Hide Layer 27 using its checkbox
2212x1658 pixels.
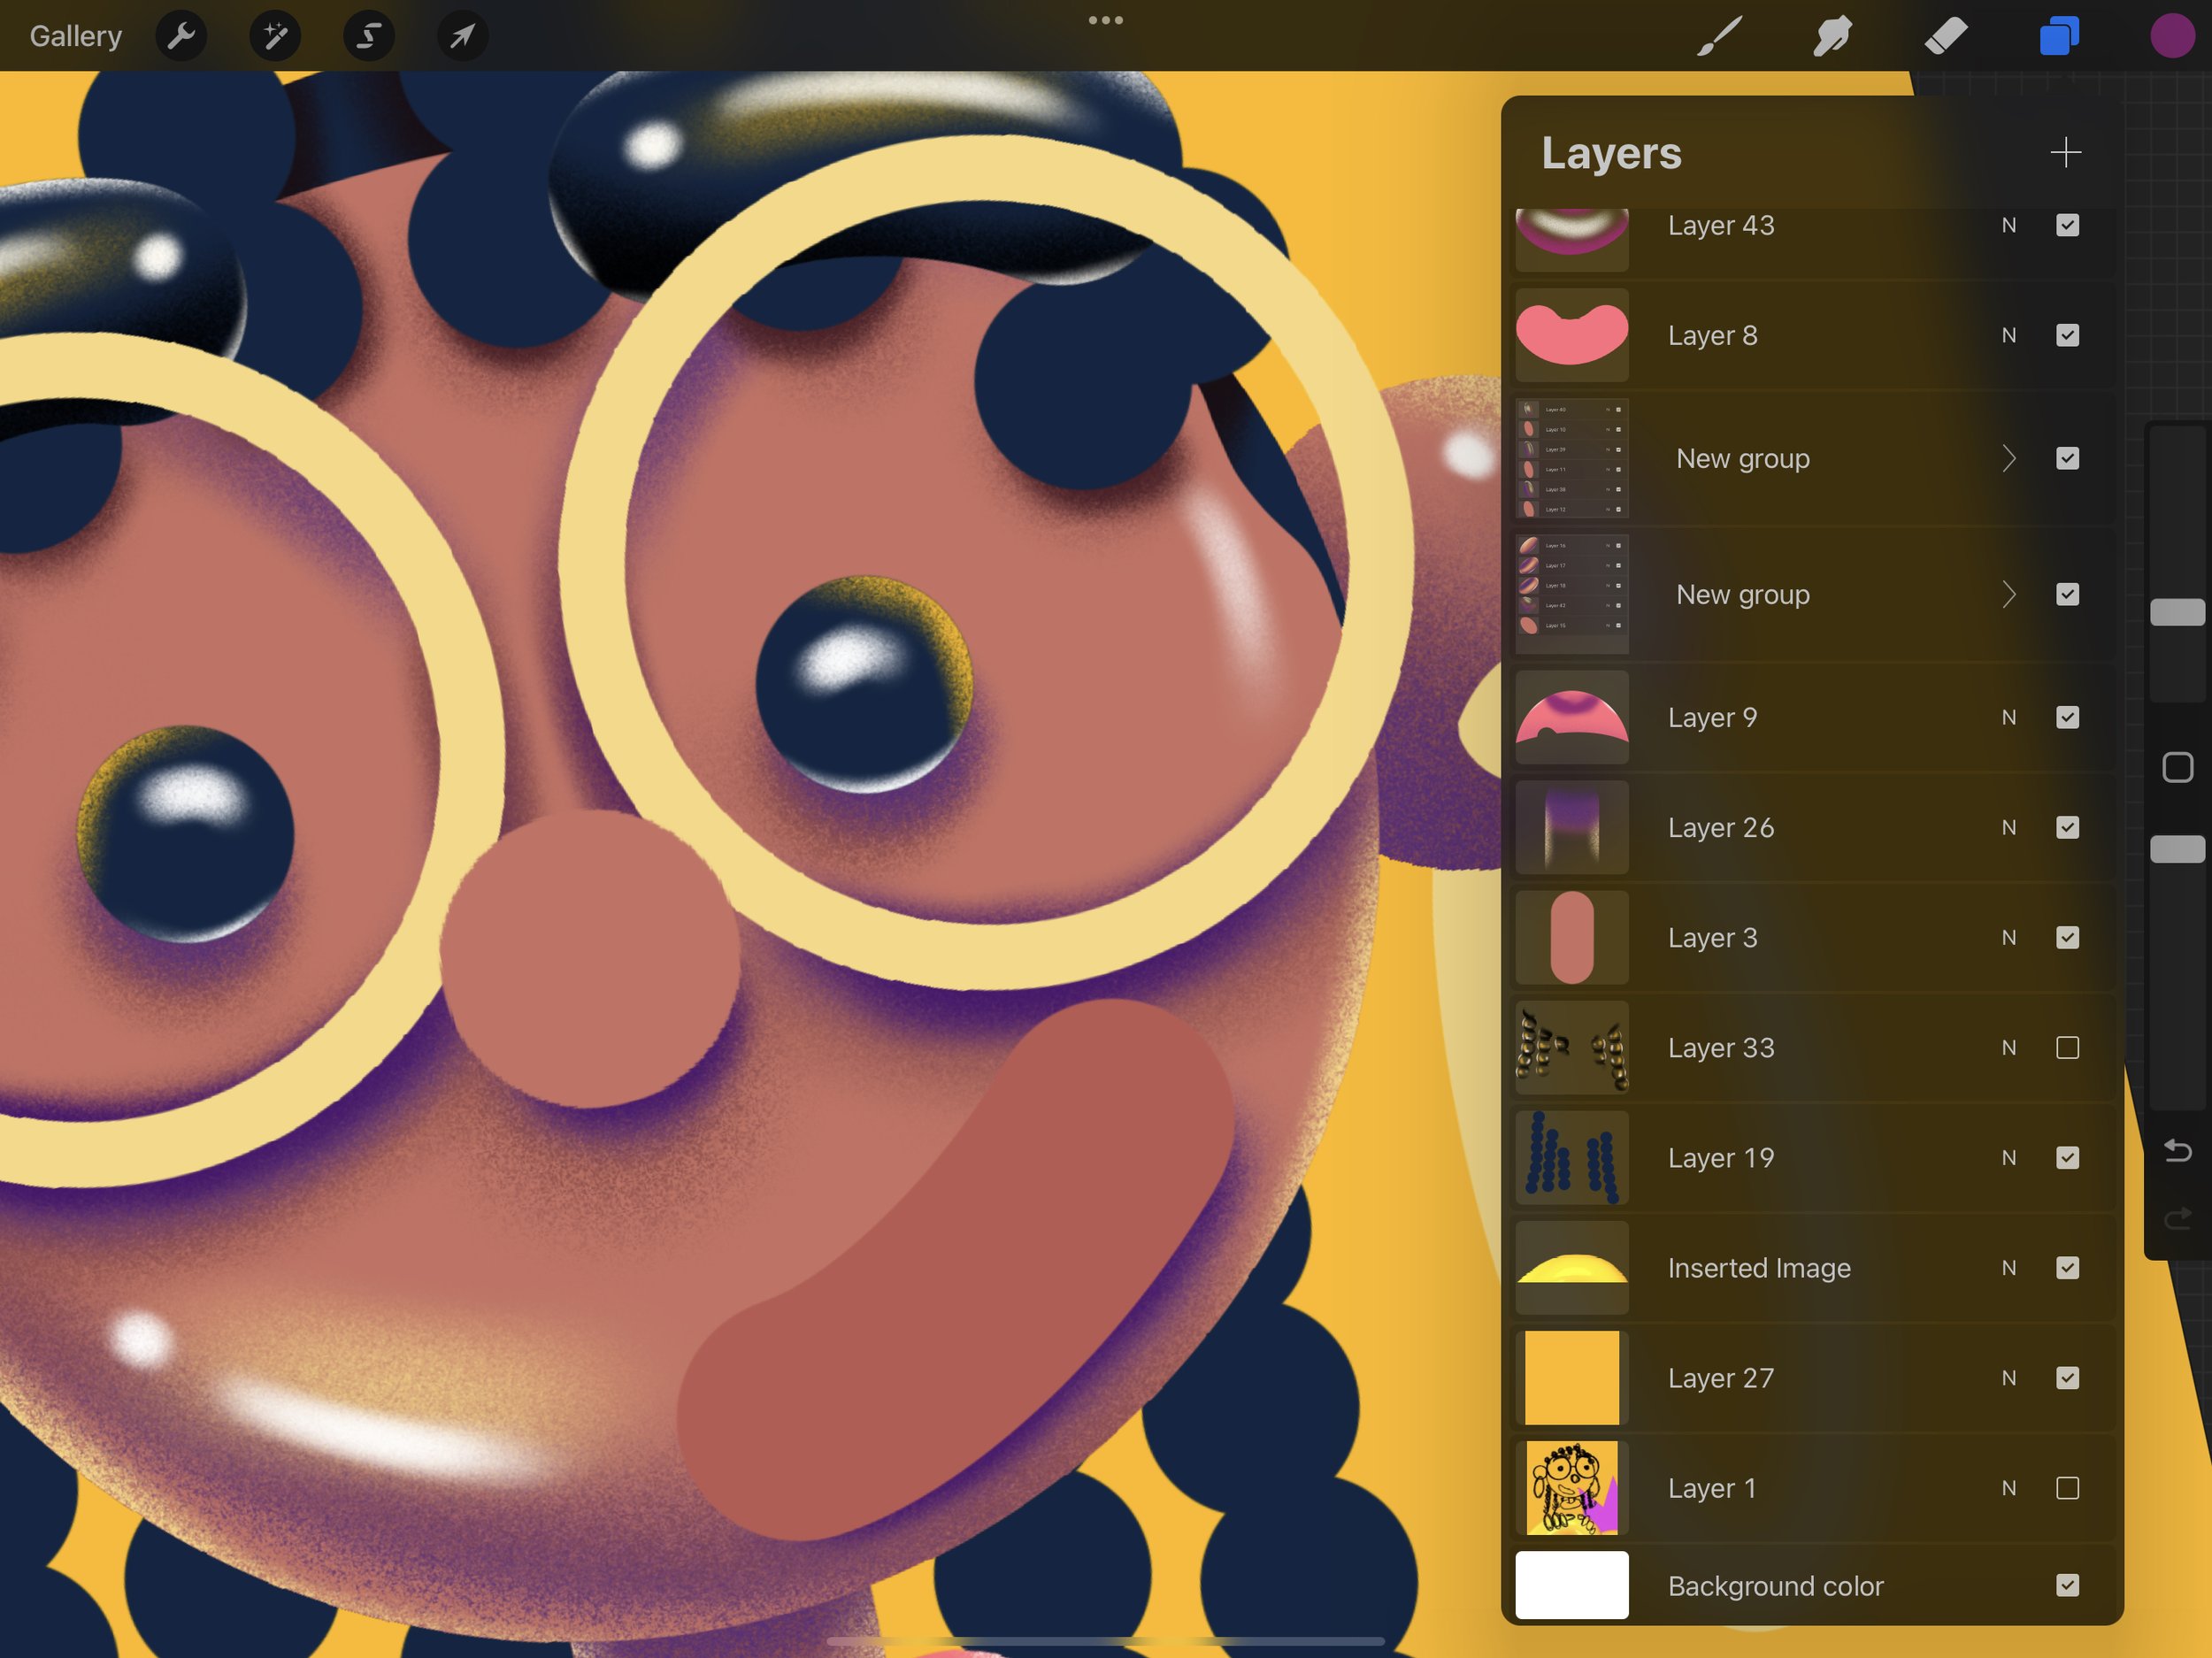click(2067, 1378)
